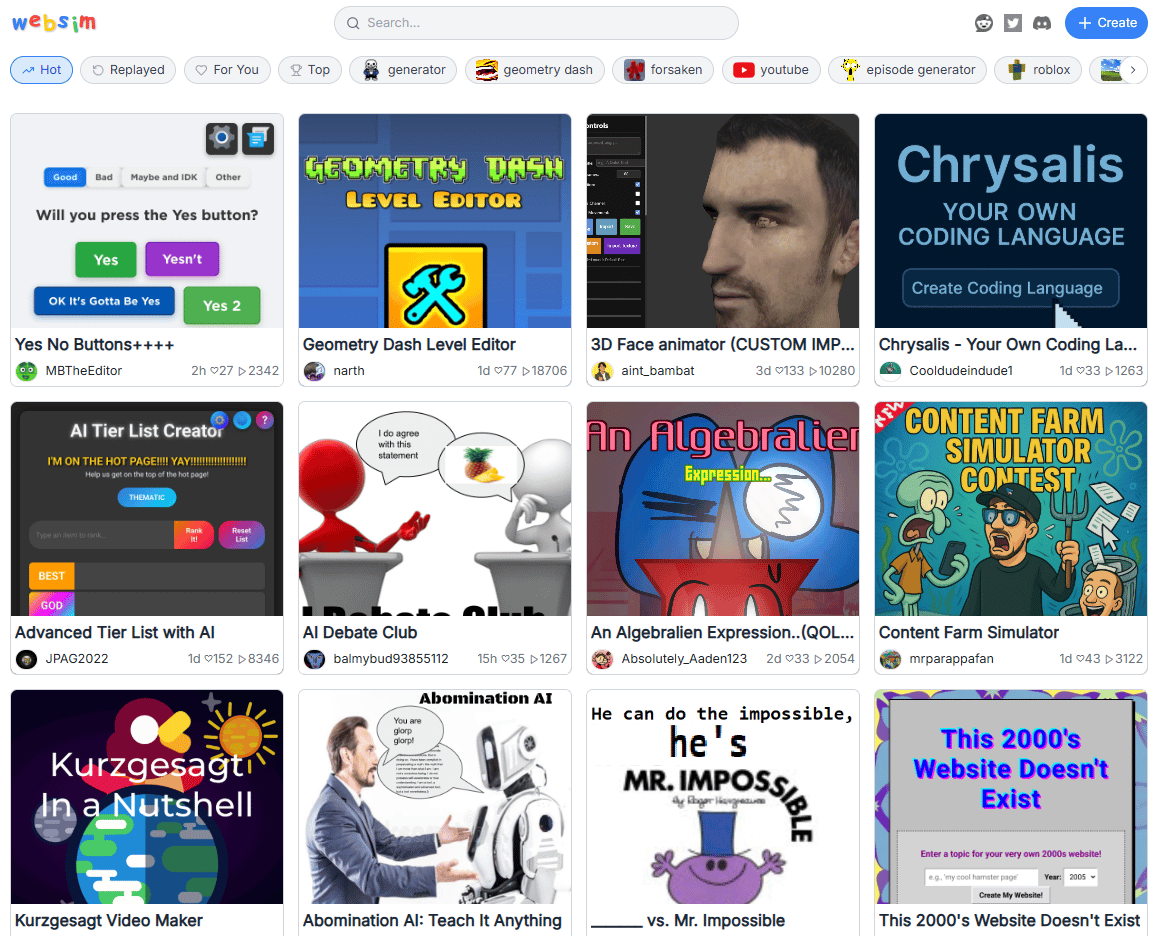Viewport: 1157px width, 936px height.
Task: Click the Geometry Dash Level Editor thumbnail
Action: [435, 221]
